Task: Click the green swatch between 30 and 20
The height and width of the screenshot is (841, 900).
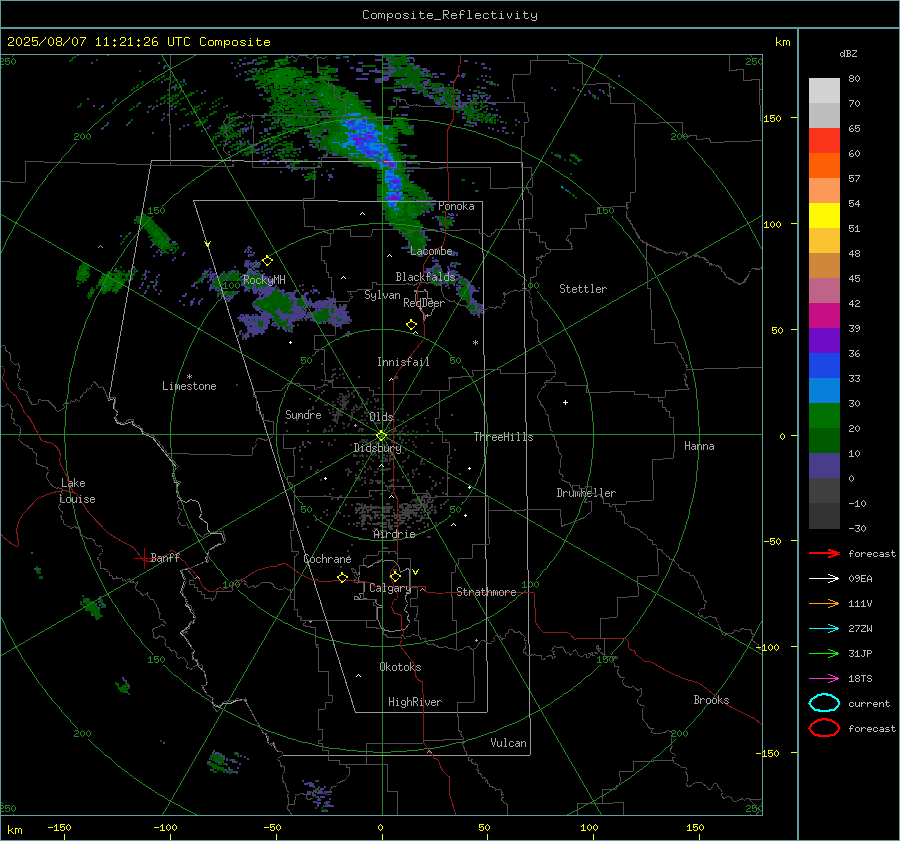Action: click(824, 416)
